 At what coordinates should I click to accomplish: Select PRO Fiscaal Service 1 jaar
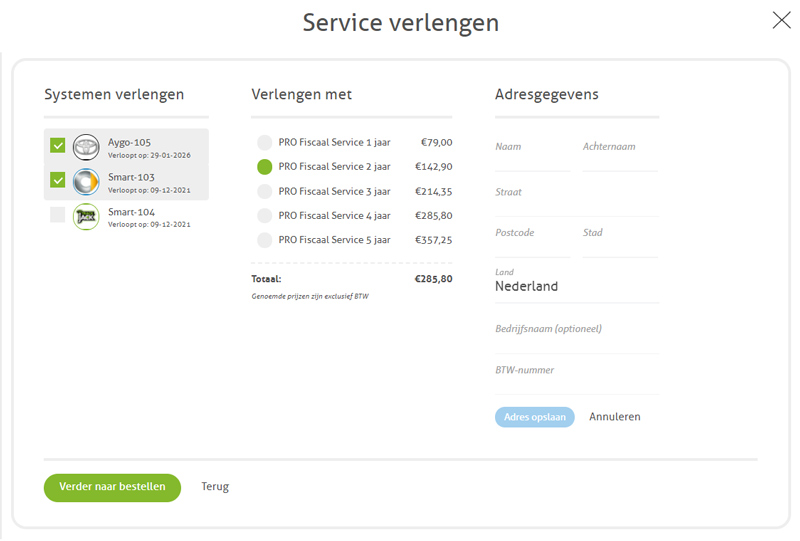tap(264, 142)
